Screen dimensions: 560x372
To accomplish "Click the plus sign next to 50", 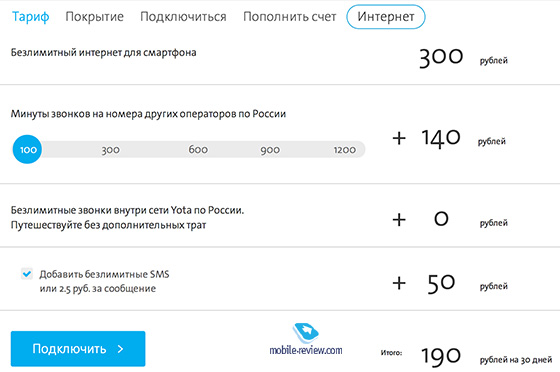I will point(399,283).
